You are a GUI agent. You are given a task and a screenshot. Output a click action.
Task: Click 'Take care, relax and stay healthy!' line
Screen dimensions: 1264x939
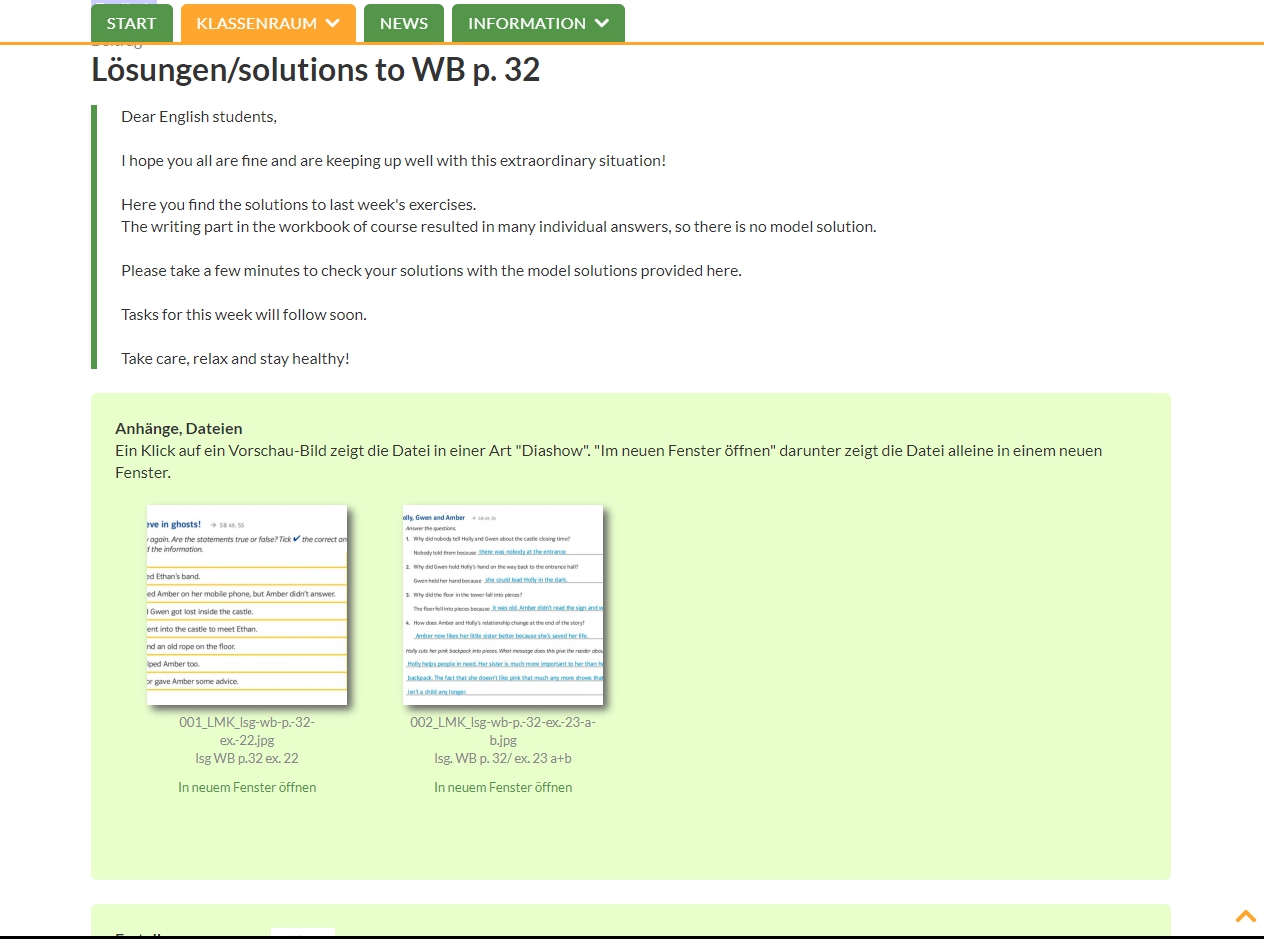235,358
